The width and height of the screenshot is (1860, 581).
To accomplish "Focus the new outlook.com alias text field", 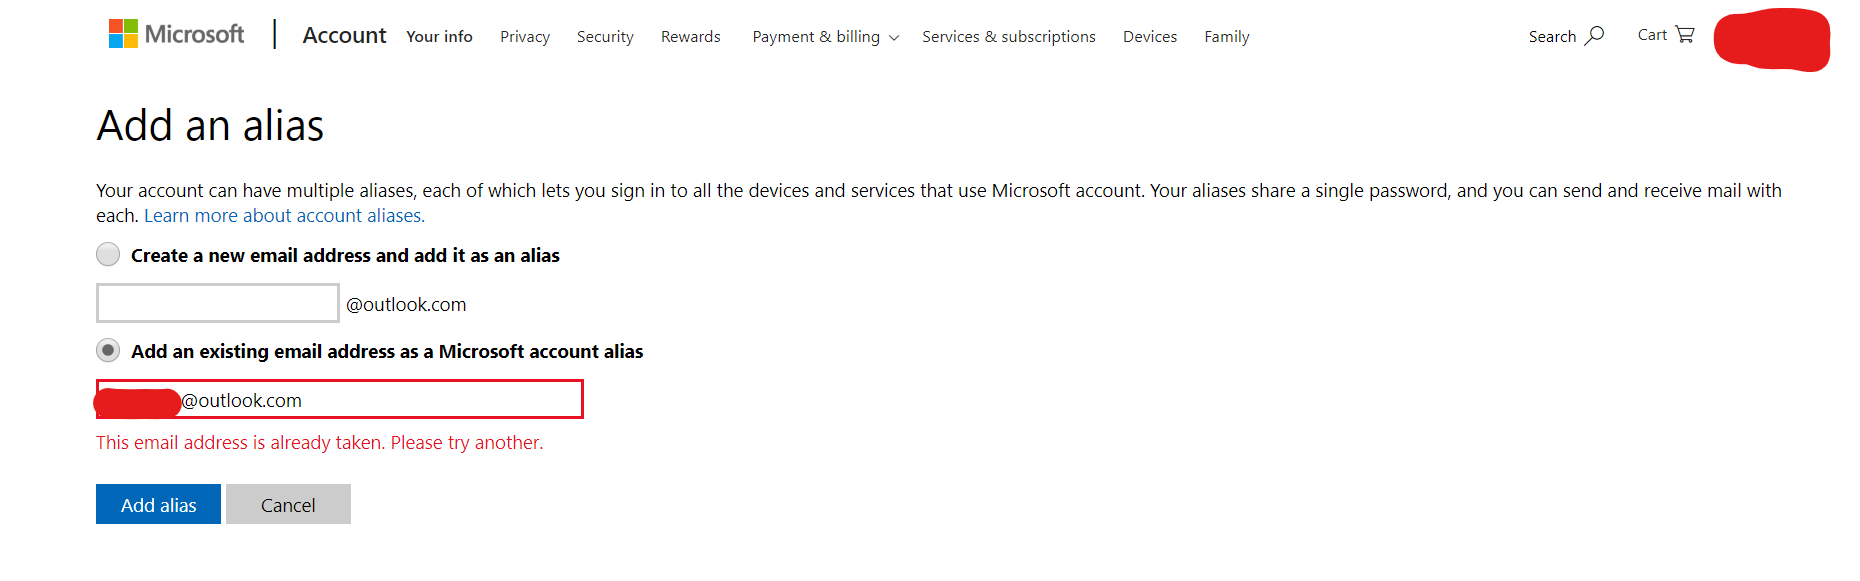I will [x=218, y=303].
